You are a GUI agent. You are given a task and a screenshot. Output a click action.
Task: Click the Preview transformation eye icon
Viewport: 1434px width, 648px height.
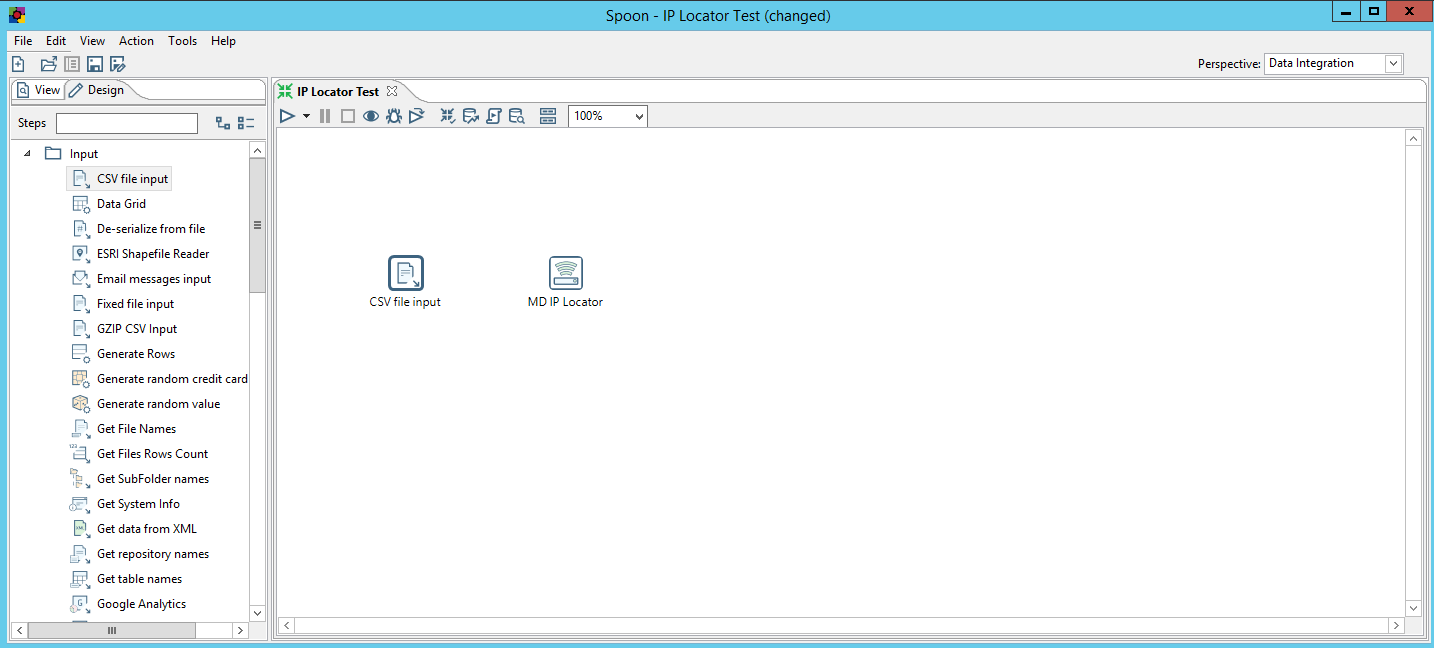370,116
